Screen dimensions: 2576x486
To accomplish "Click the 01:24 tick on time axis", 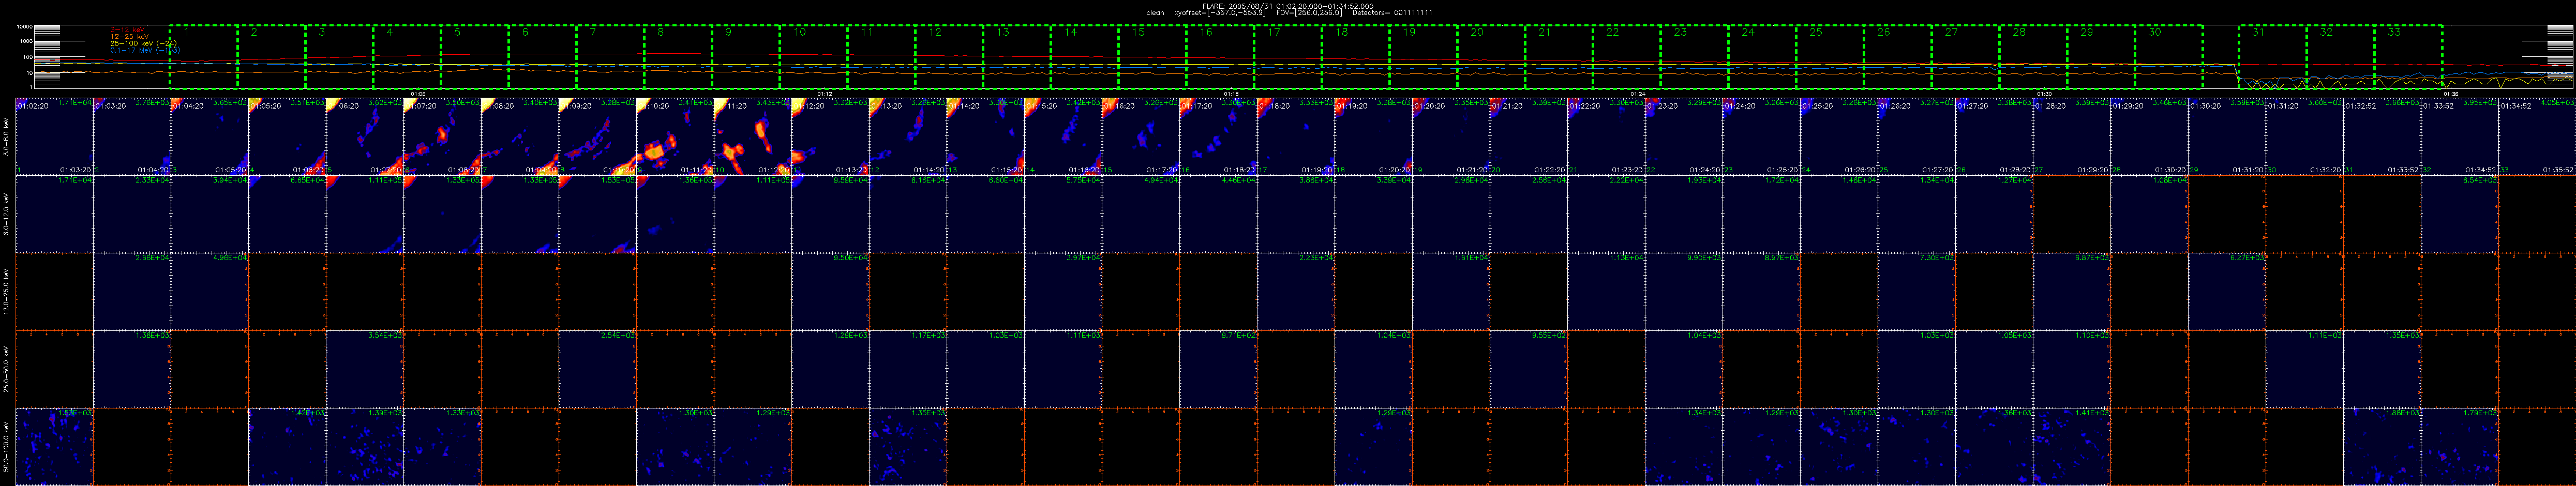I will coord(1638,93).
